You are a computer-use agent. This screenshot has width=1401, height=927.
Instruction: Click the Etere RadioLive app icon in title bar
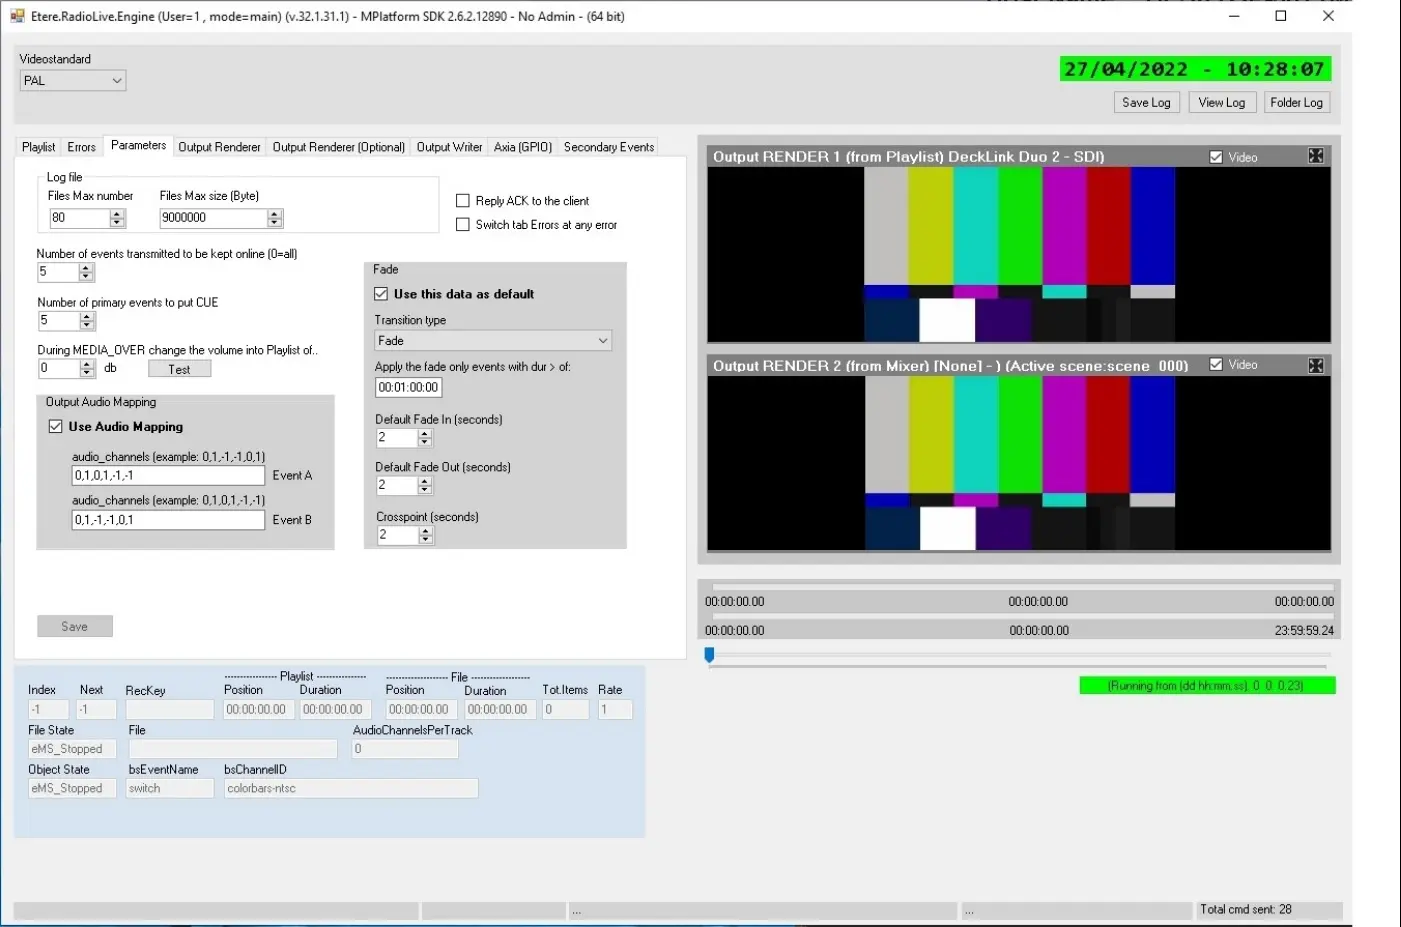[17, 16]
